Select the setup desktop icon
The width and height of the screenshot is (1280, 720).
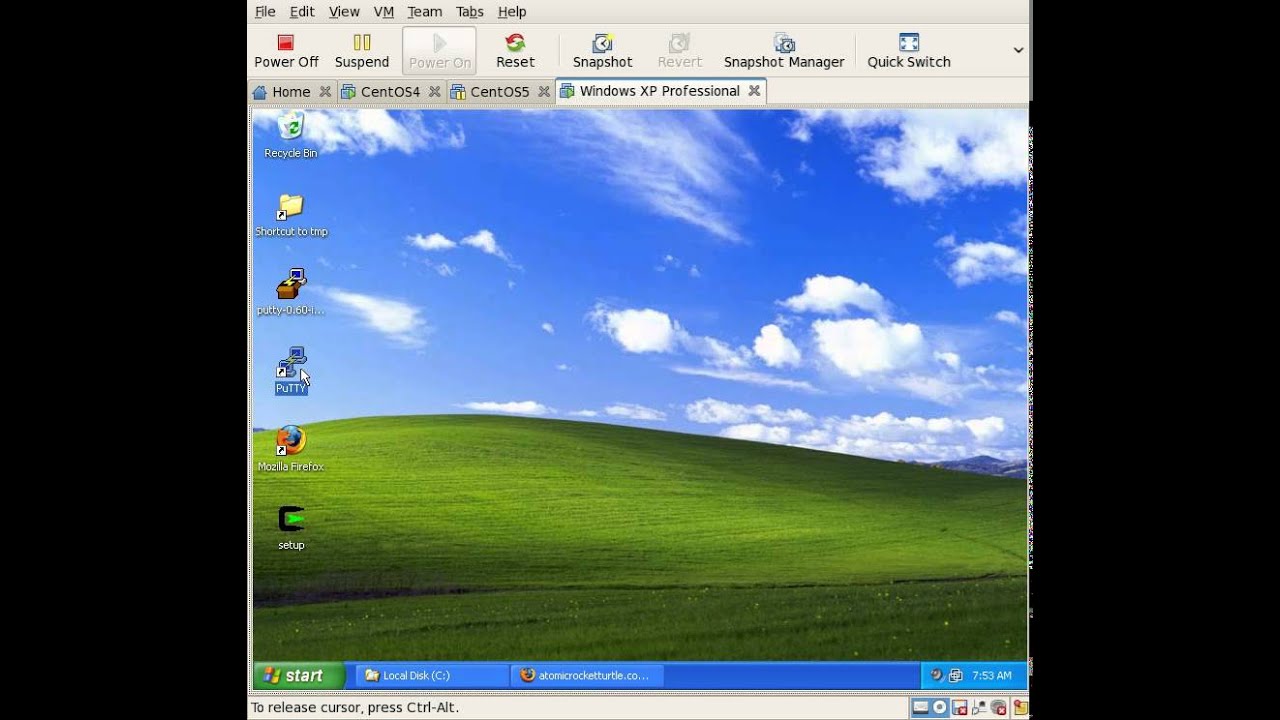(x=291, y=527)
